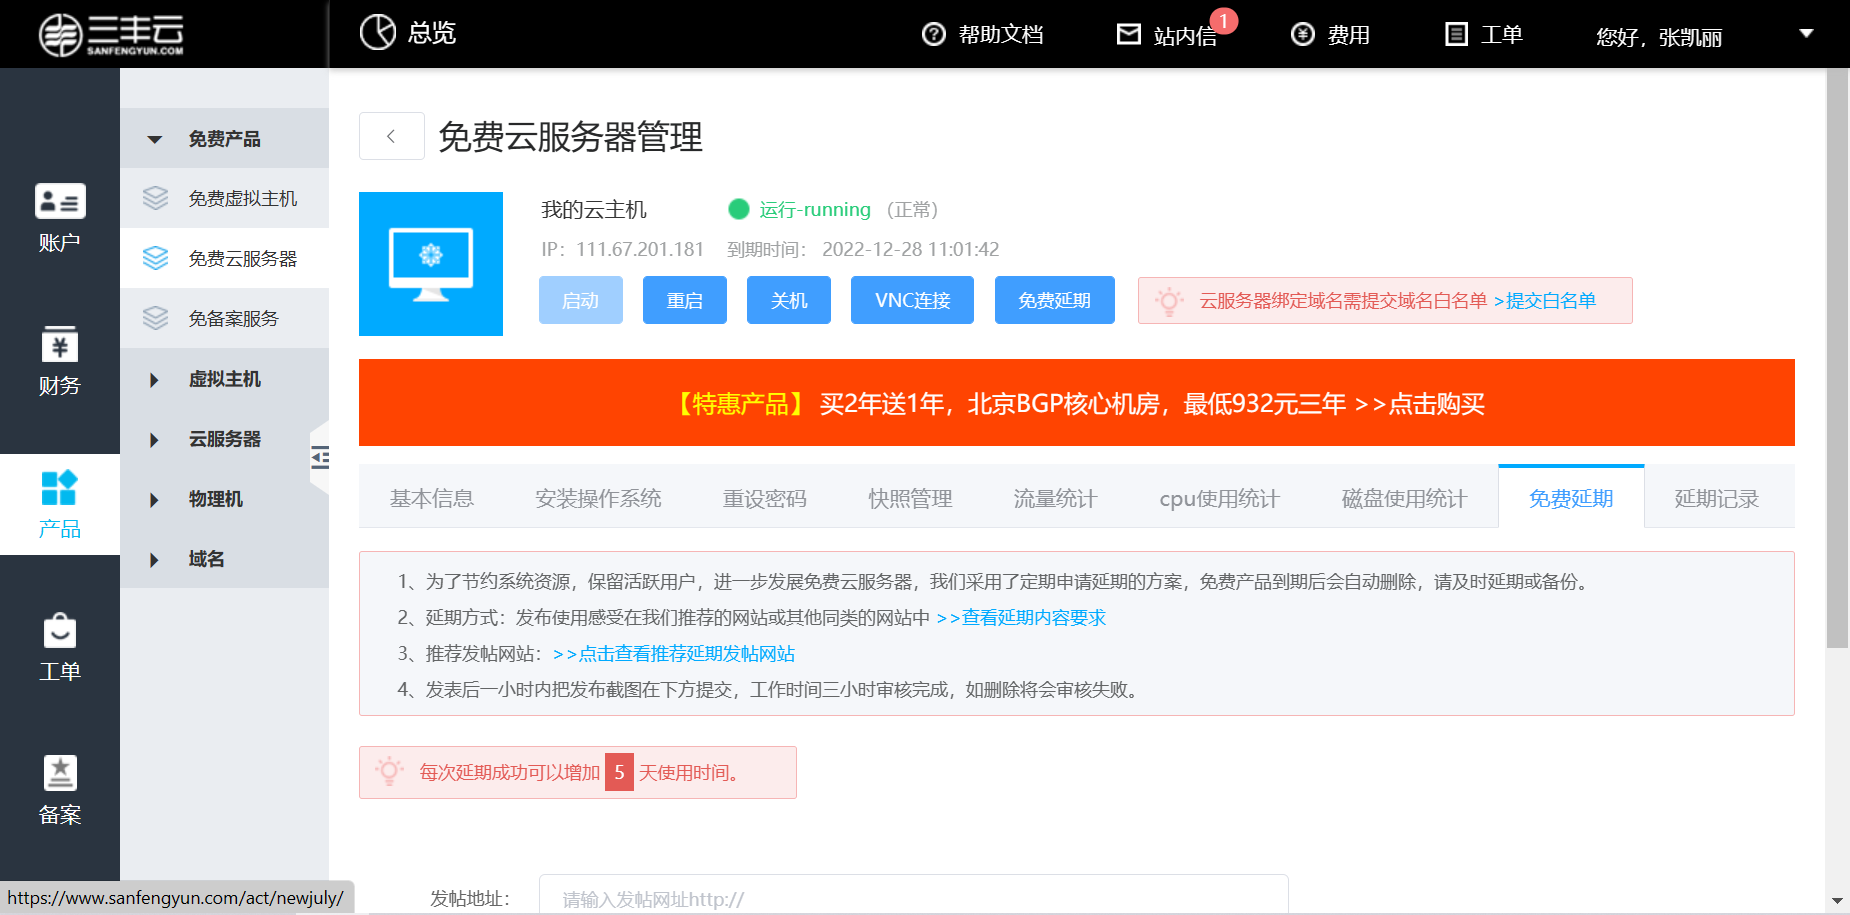Click the 启动 start button
Viewport: 1850px width, 915px height.
[x=581, y=300]
